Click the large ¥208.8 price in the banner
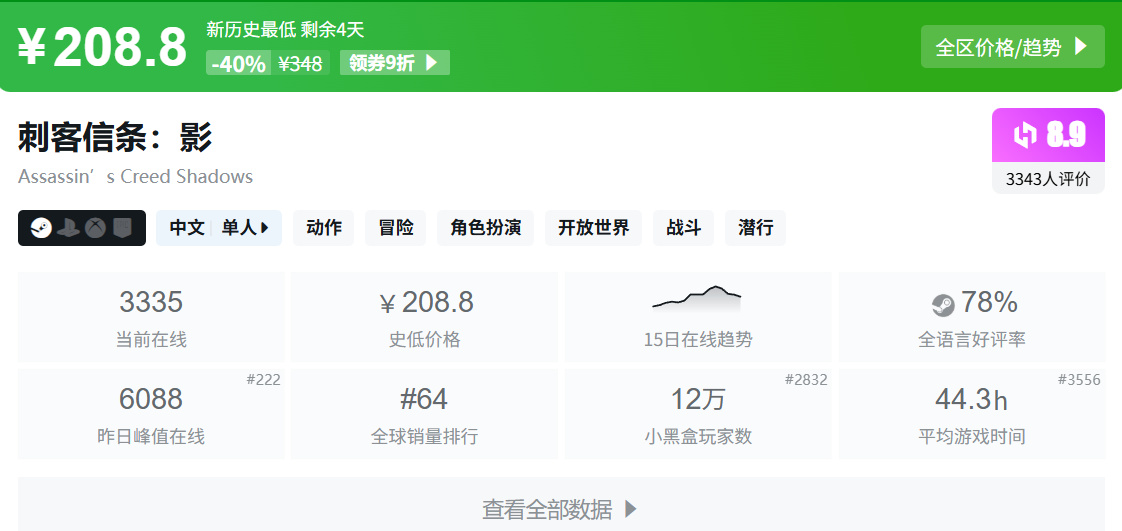Image resolution: width=1122 pixels, height=531 pixels. tap(102, 49)
